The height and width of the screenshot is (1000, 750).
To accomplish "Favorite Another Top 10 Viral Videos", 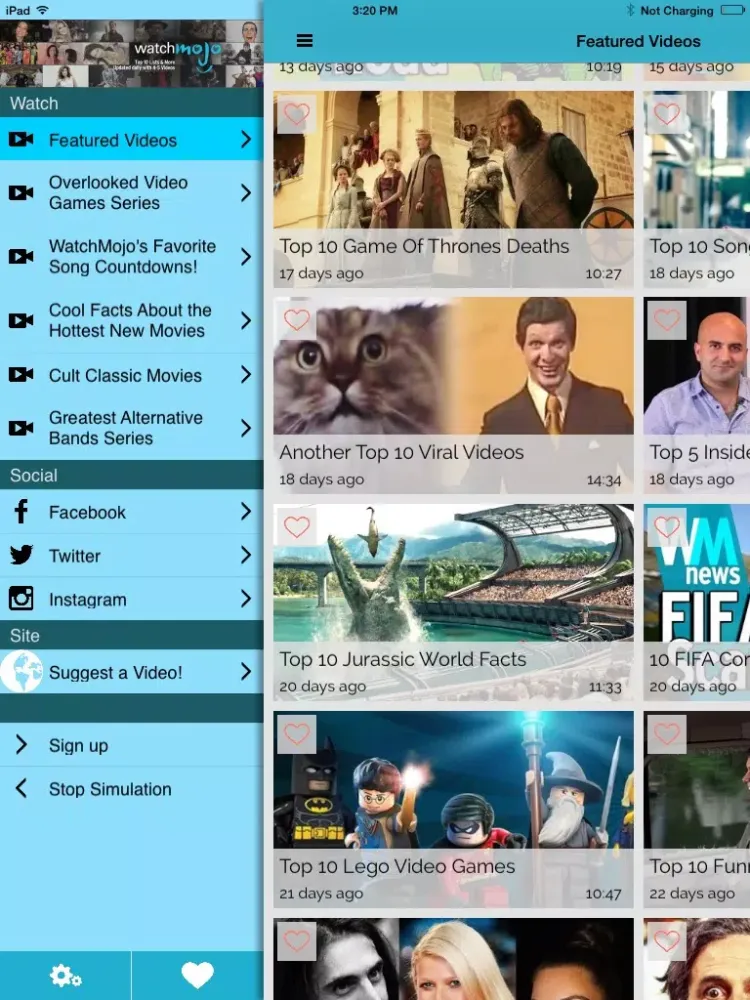I will click(297, 320).
